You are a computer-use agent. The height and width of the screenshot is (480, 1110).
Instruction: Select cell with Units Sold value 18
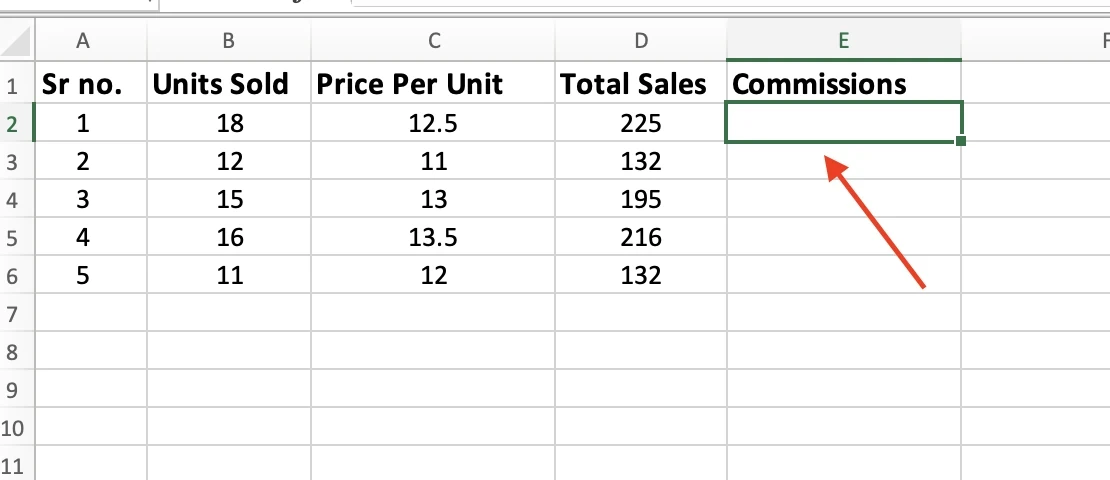(x=229, y=122)
